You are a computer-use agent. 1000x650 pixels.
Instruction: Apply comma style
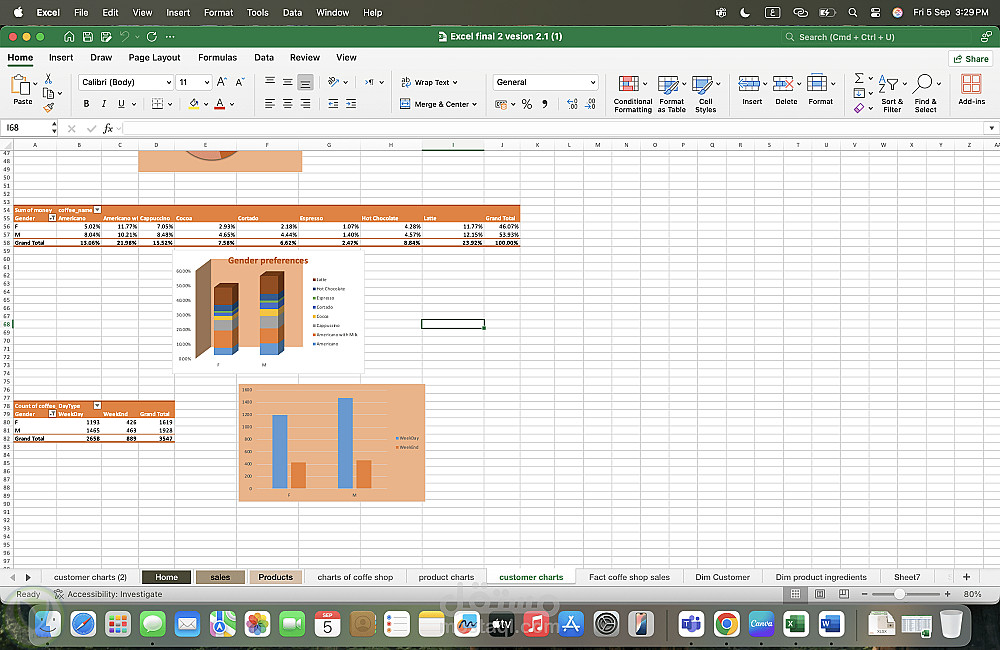pos(545,104)
